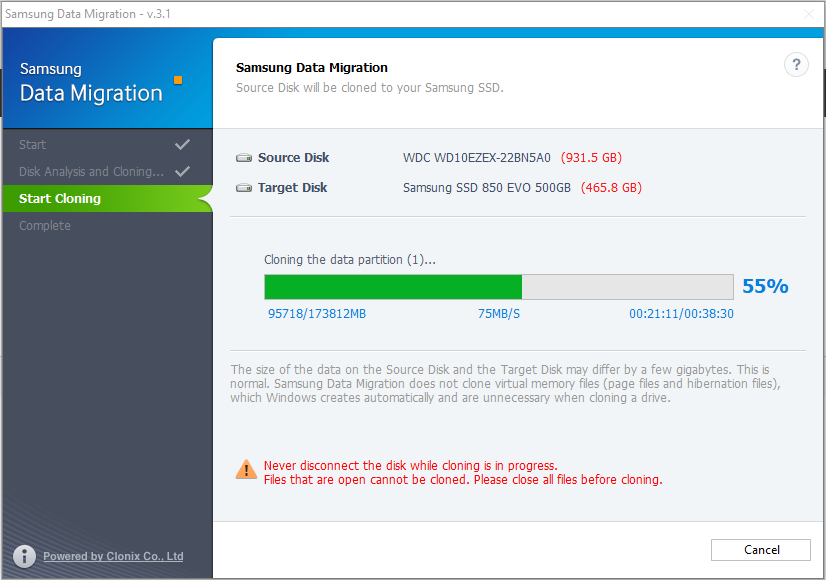The height and width of the screenshot is (580, 826).
Task: Click the virtual memory files note paragraph
Action: tap(505, 384)
